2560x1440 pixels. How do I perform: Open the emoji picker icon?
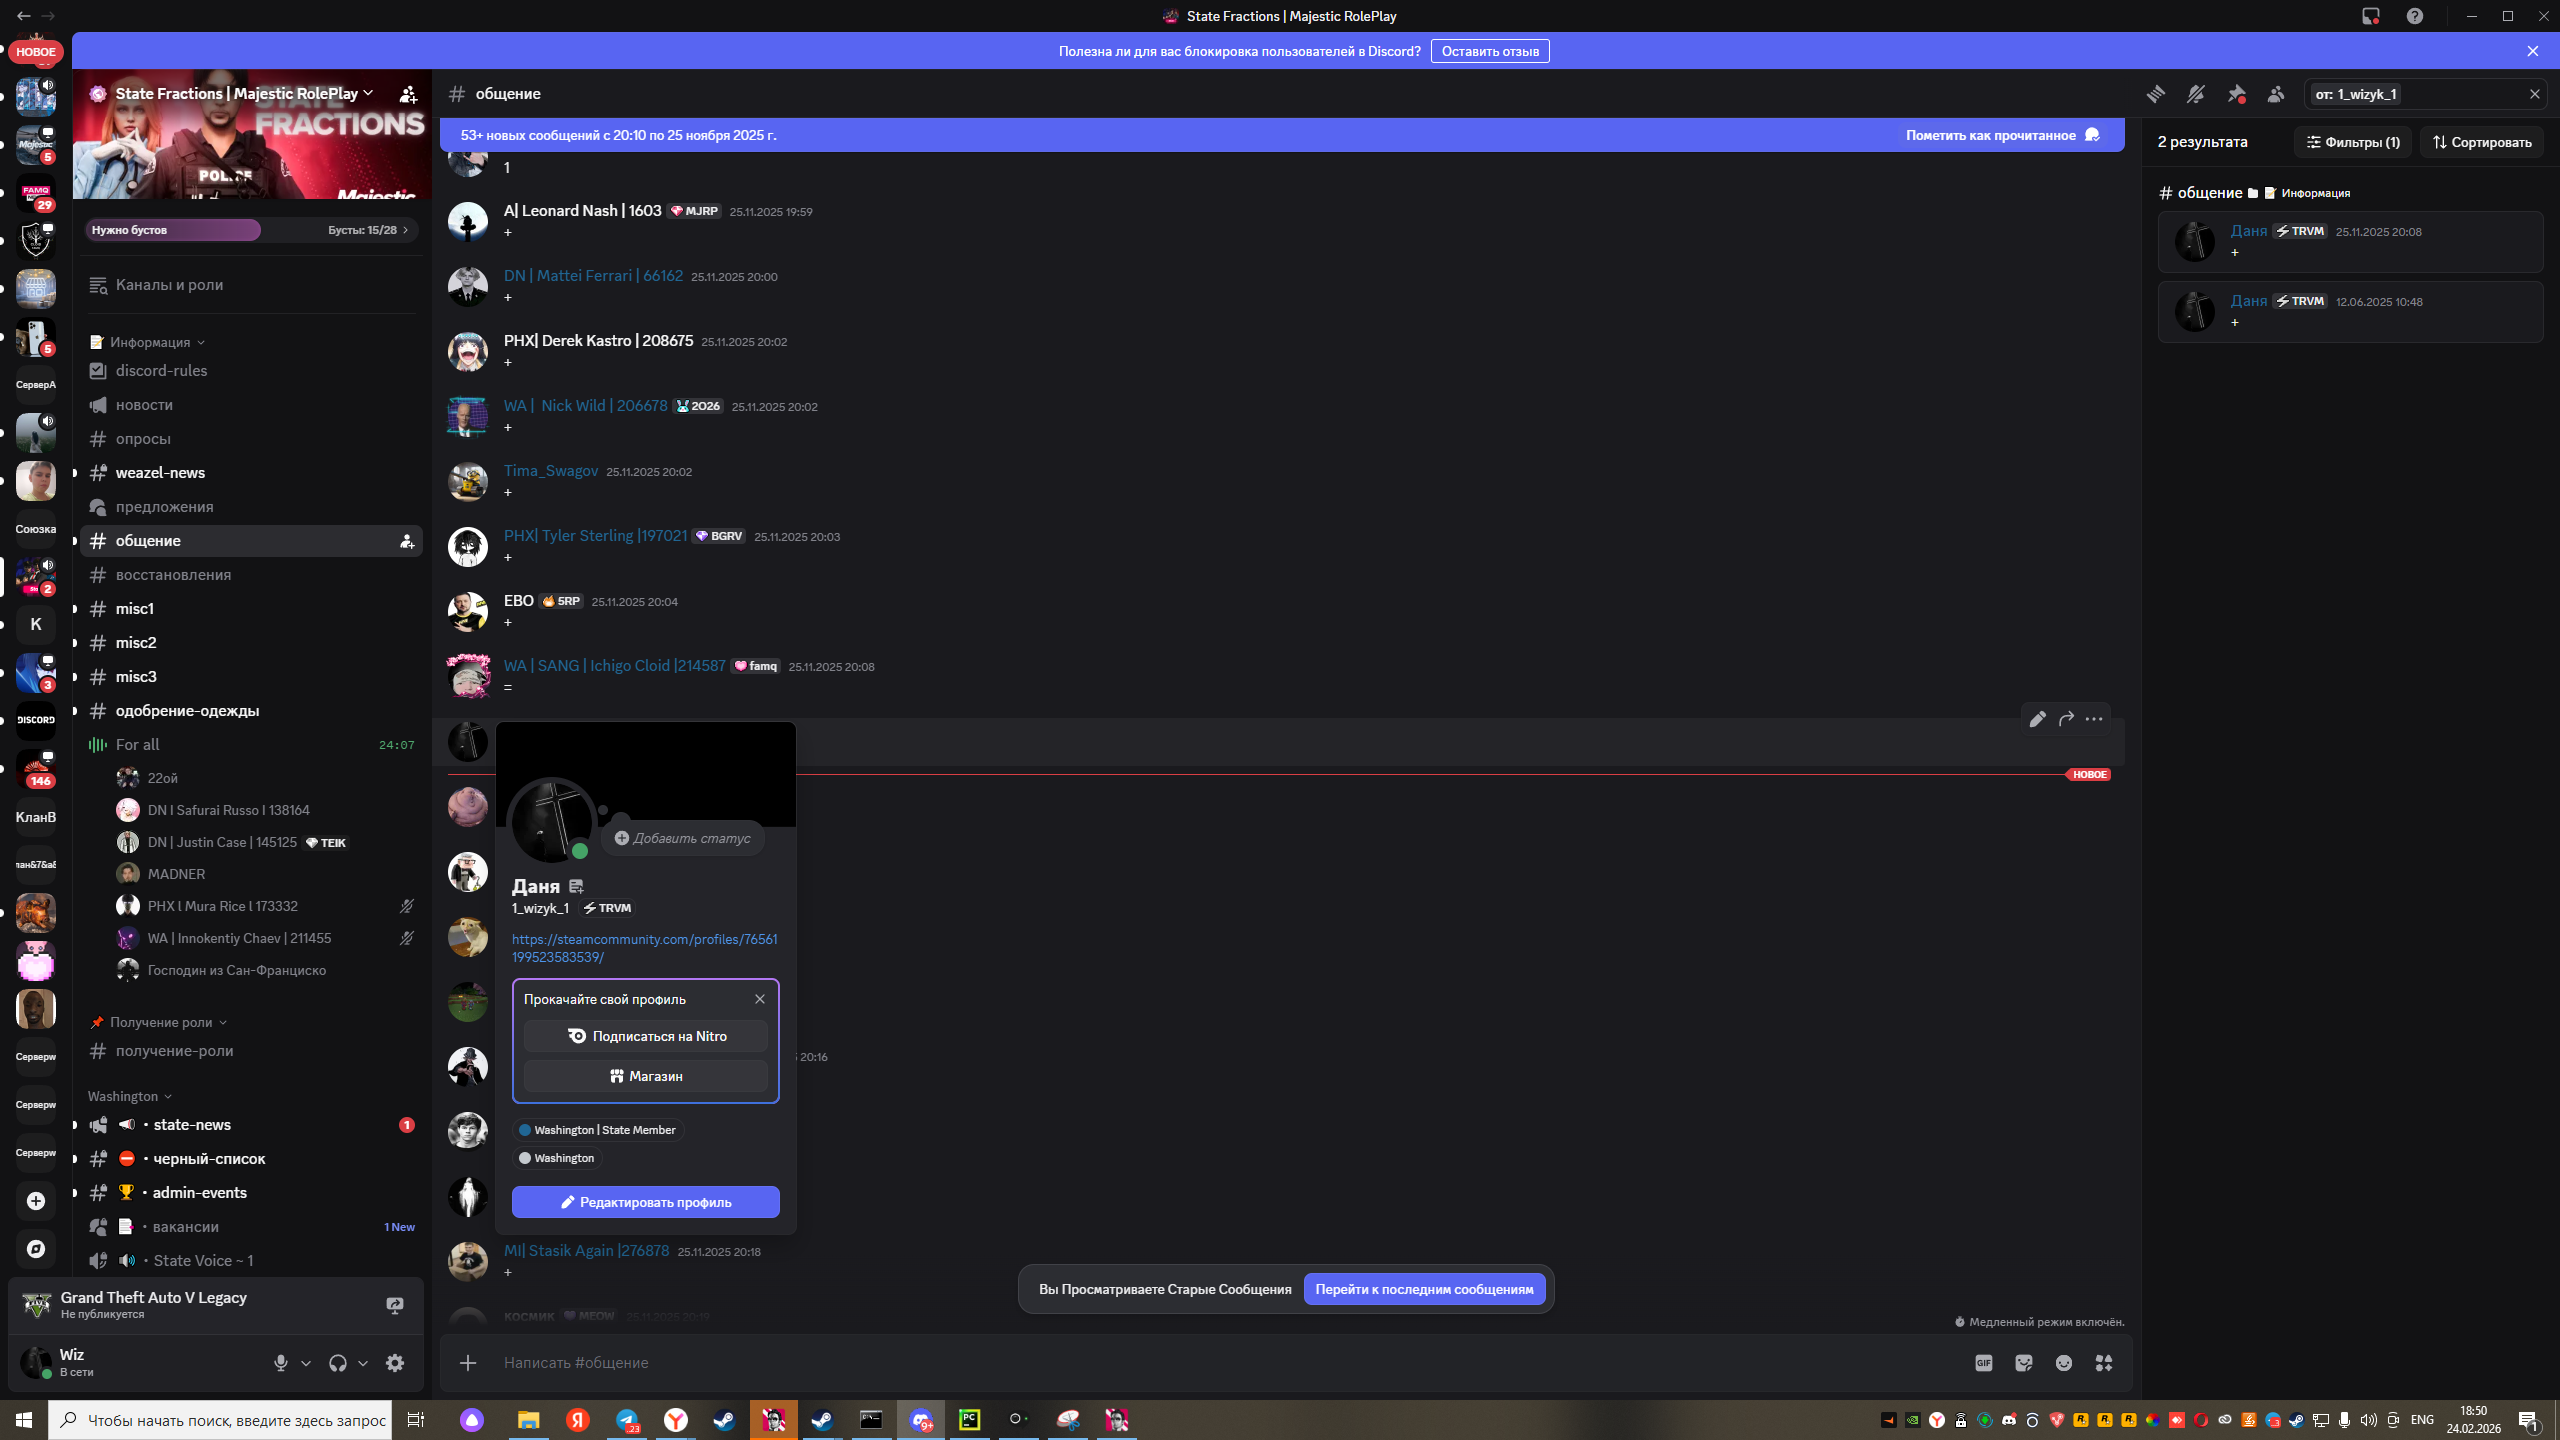(x=2064, y=1363)
